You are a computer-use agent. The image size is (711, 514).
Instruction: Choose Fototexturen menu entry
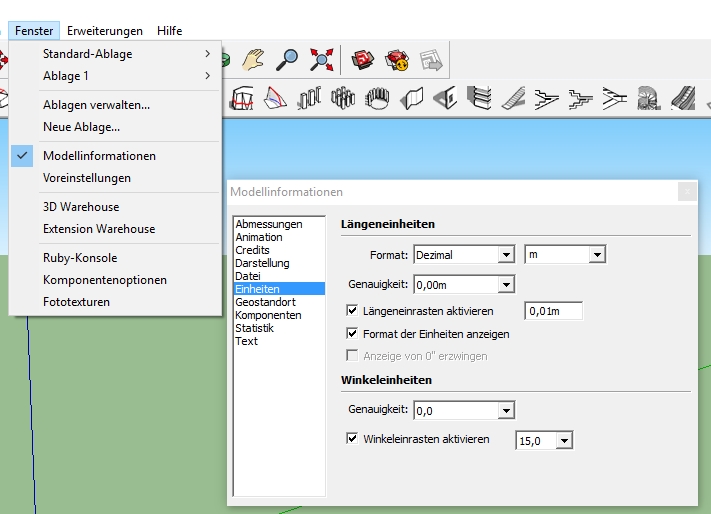tap(115, 302)
